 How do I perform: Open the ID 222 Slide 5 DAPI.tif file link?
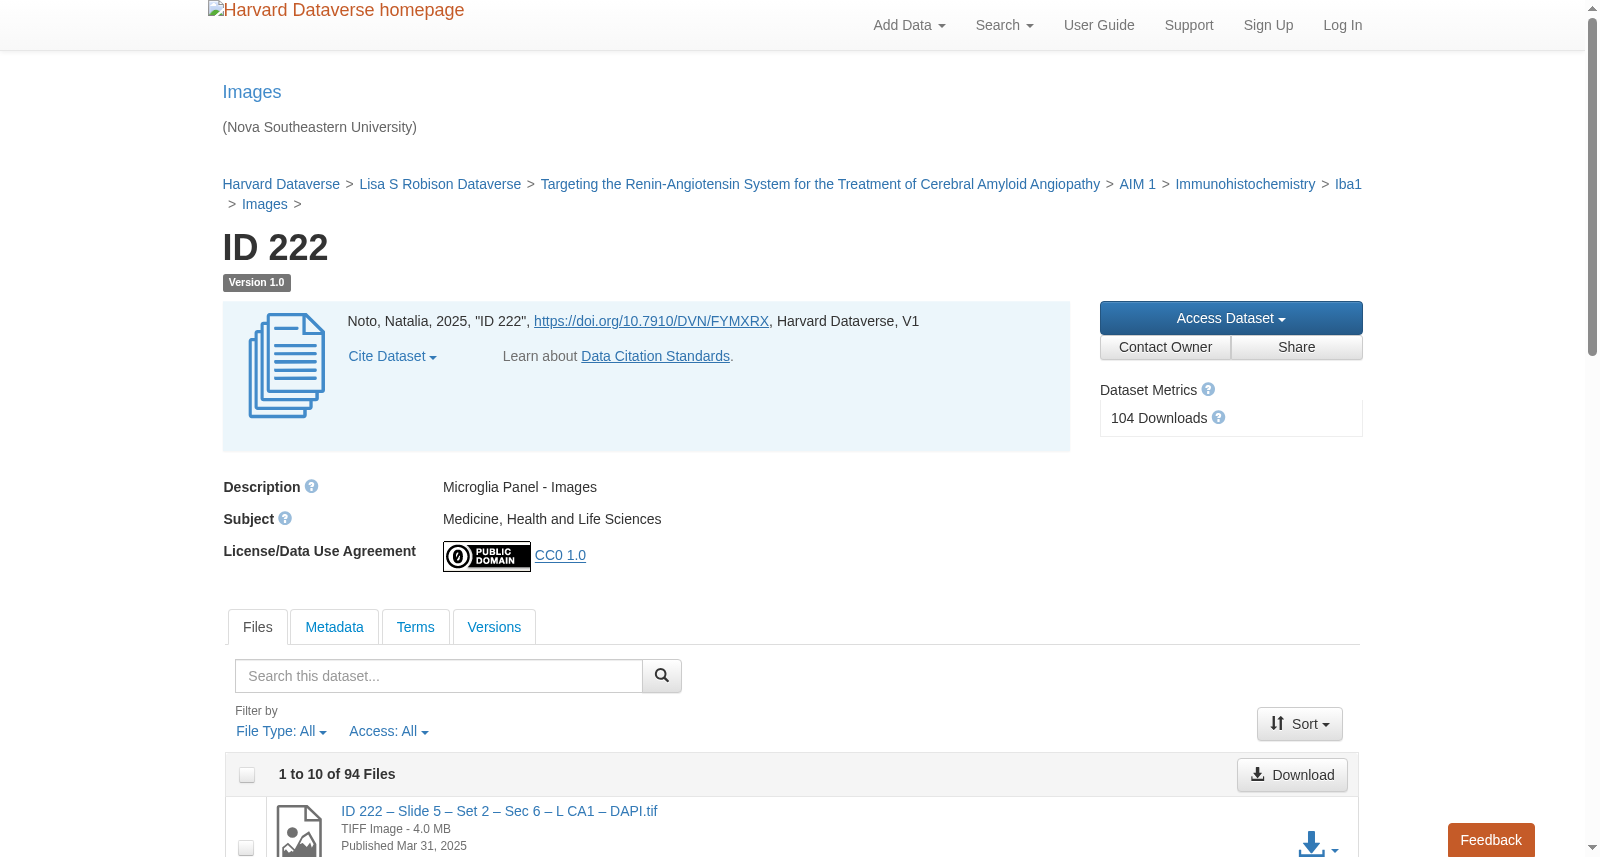(x=499, y=811)
